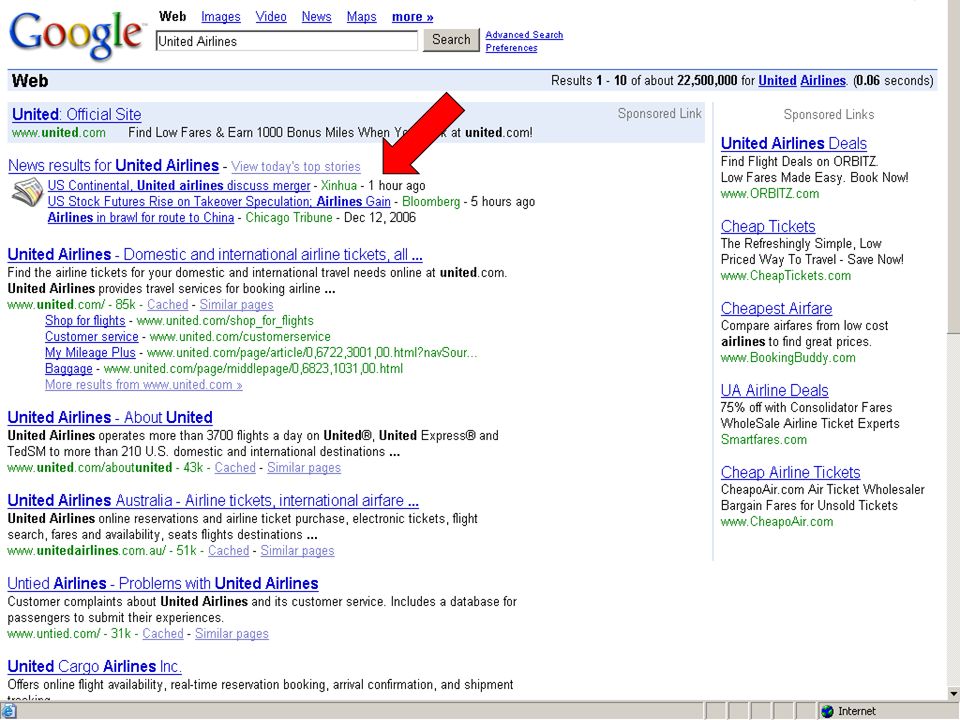
Task: Open 'United Airlines Deals' sponsored ad
Action: (793, 143)
